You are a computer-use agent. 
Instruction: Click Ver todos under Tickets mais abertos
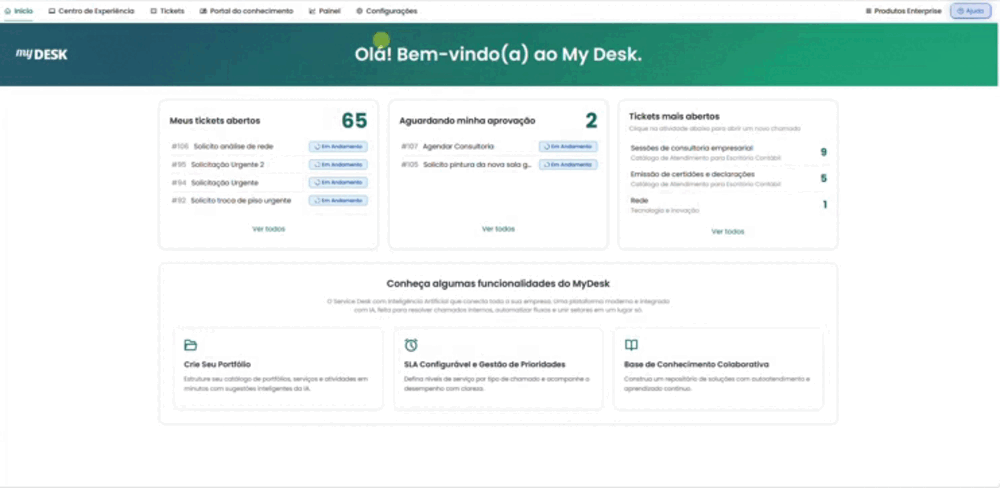click(728, 232)
